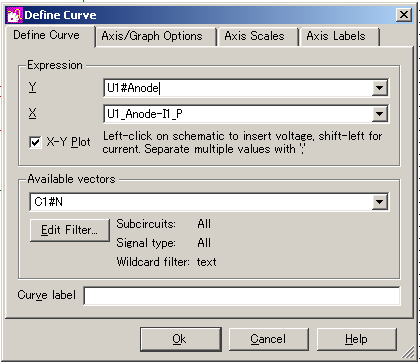Screen dimensions: 420x364
Task: Click into the Curve label field
Action: click(242, 296)
